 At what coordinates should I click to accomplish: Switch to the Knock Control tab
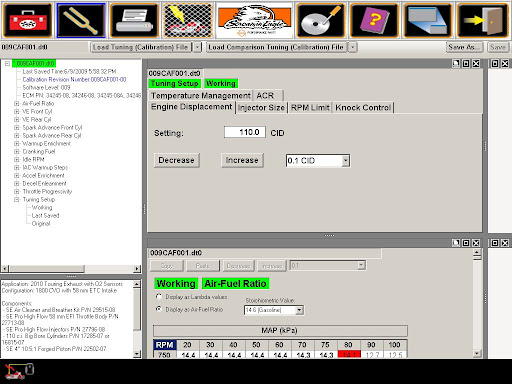point(363,108)
